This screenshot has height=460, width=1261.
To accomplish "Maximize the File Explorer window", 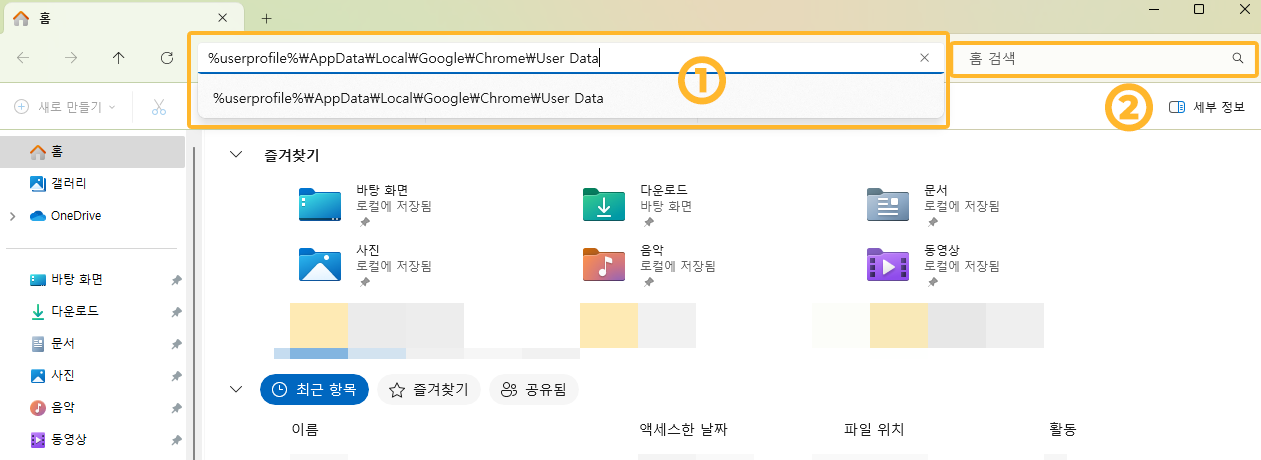I will 1199,9.
